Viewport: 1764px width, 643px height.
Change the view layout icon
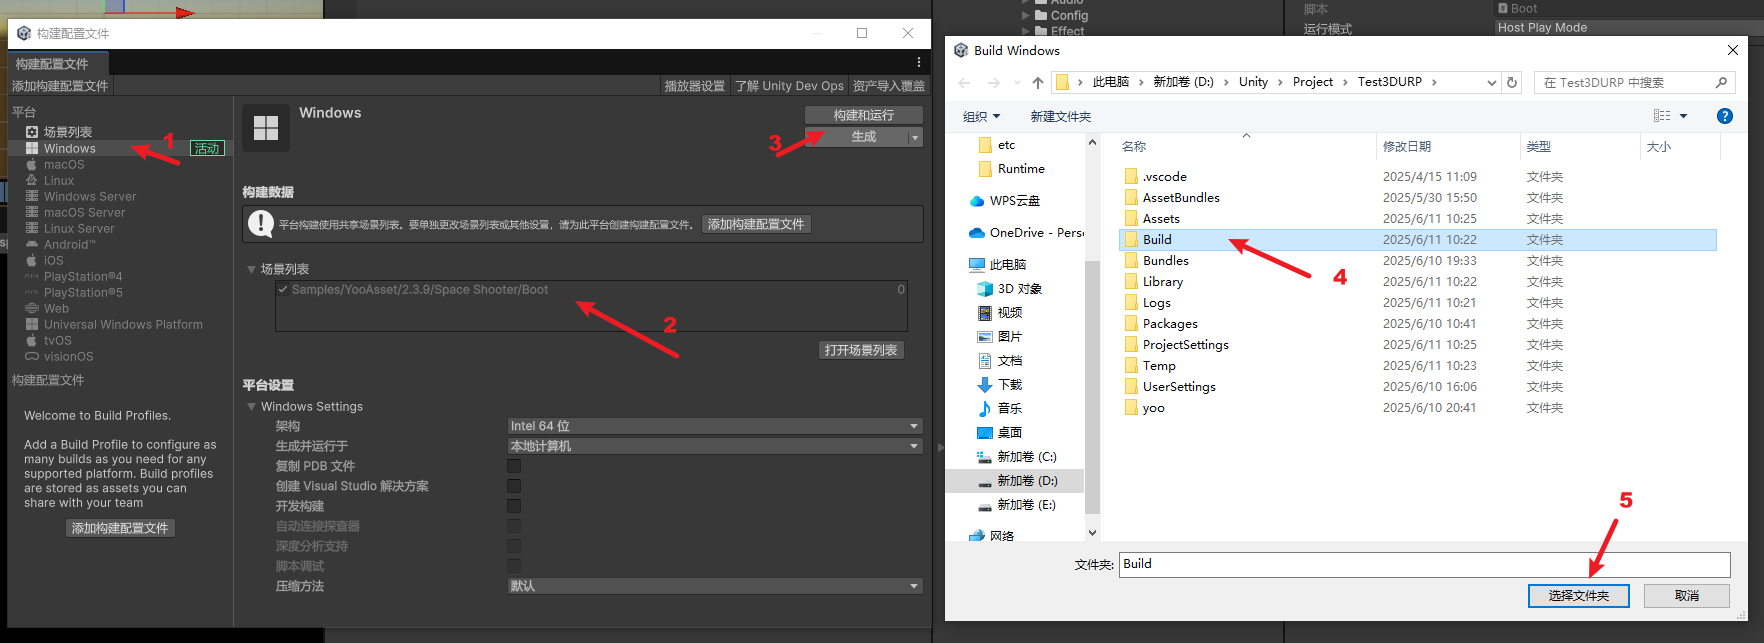pyautogui.click(x=1662, y=116)
